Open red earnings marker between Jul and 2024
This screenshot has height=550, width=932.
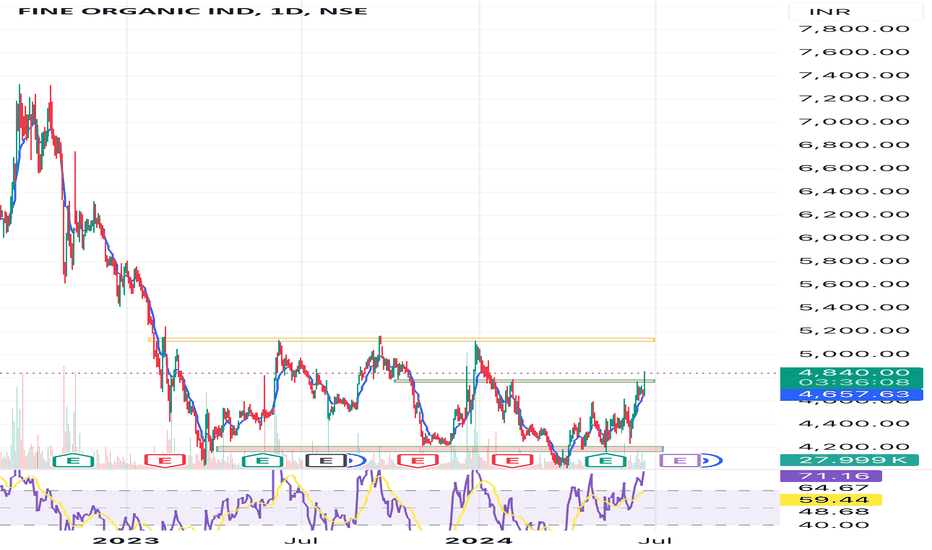[418, 460]
